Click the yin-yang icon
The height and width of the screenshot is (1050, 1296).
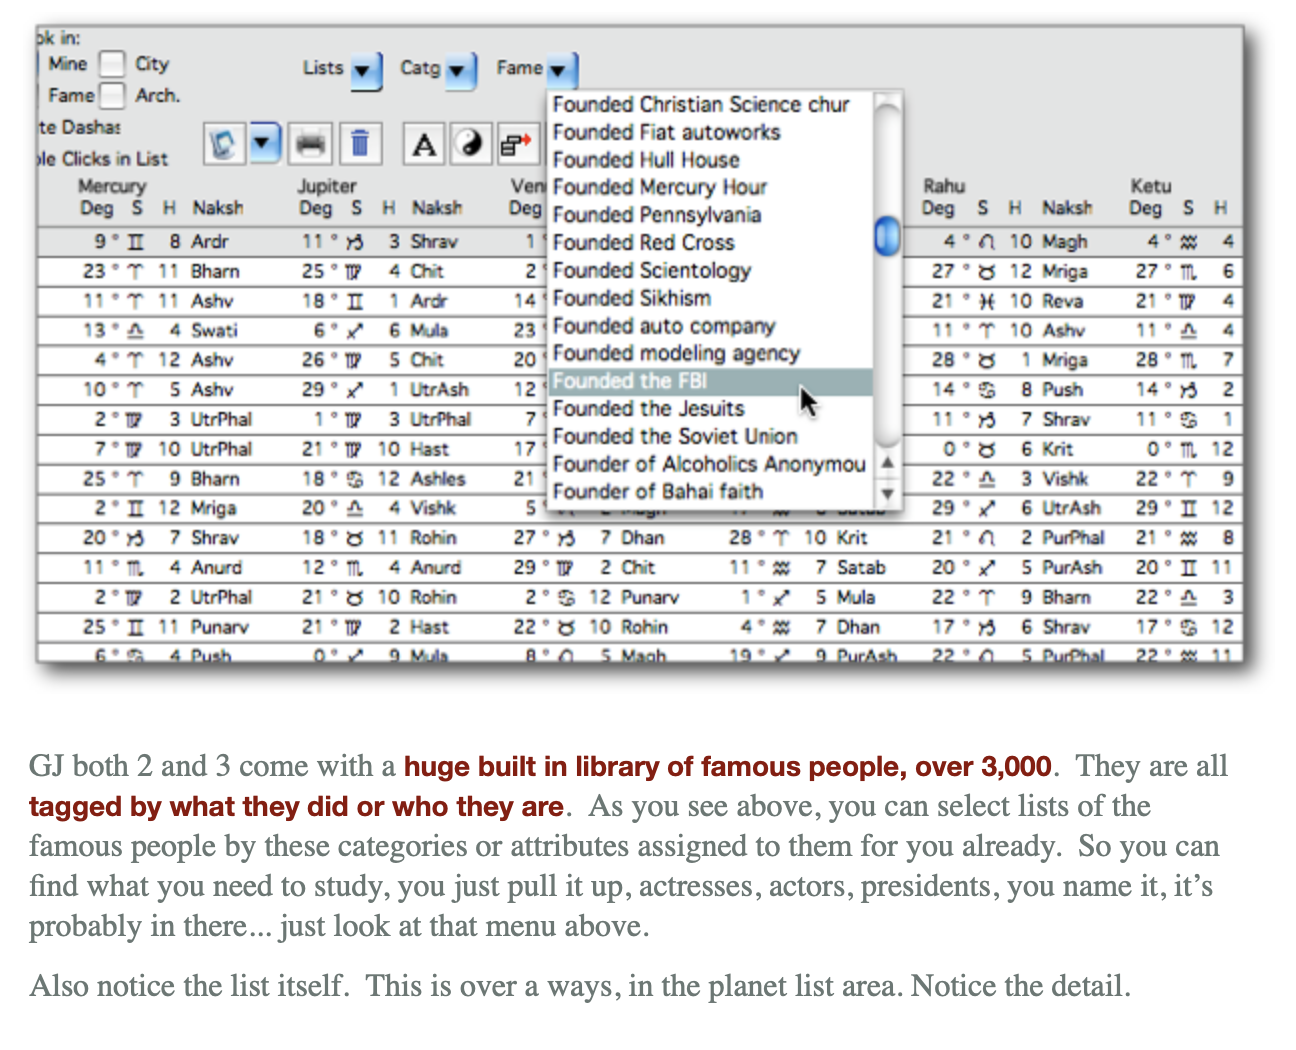point(469,144)
